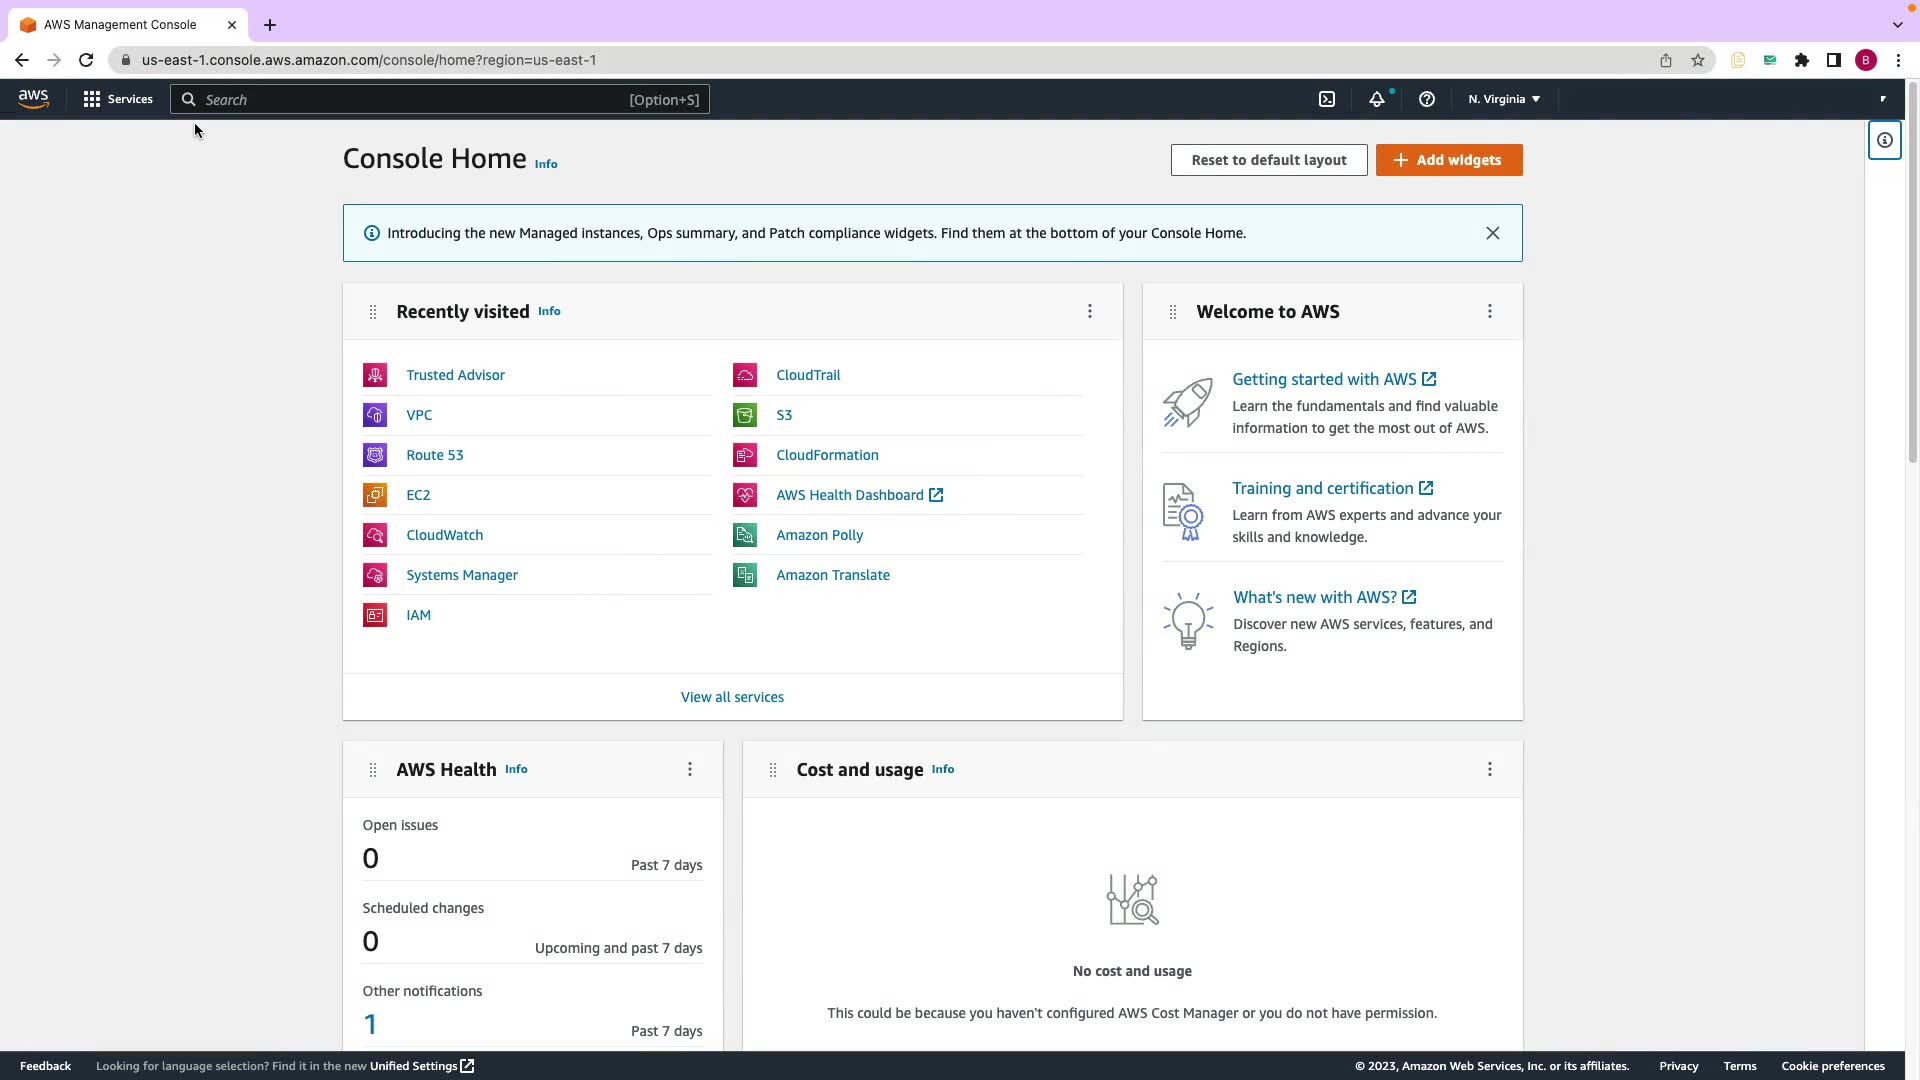1920x1080 pixels.
Task: Click the CloudWatch service icon
Action: (375, 535)
